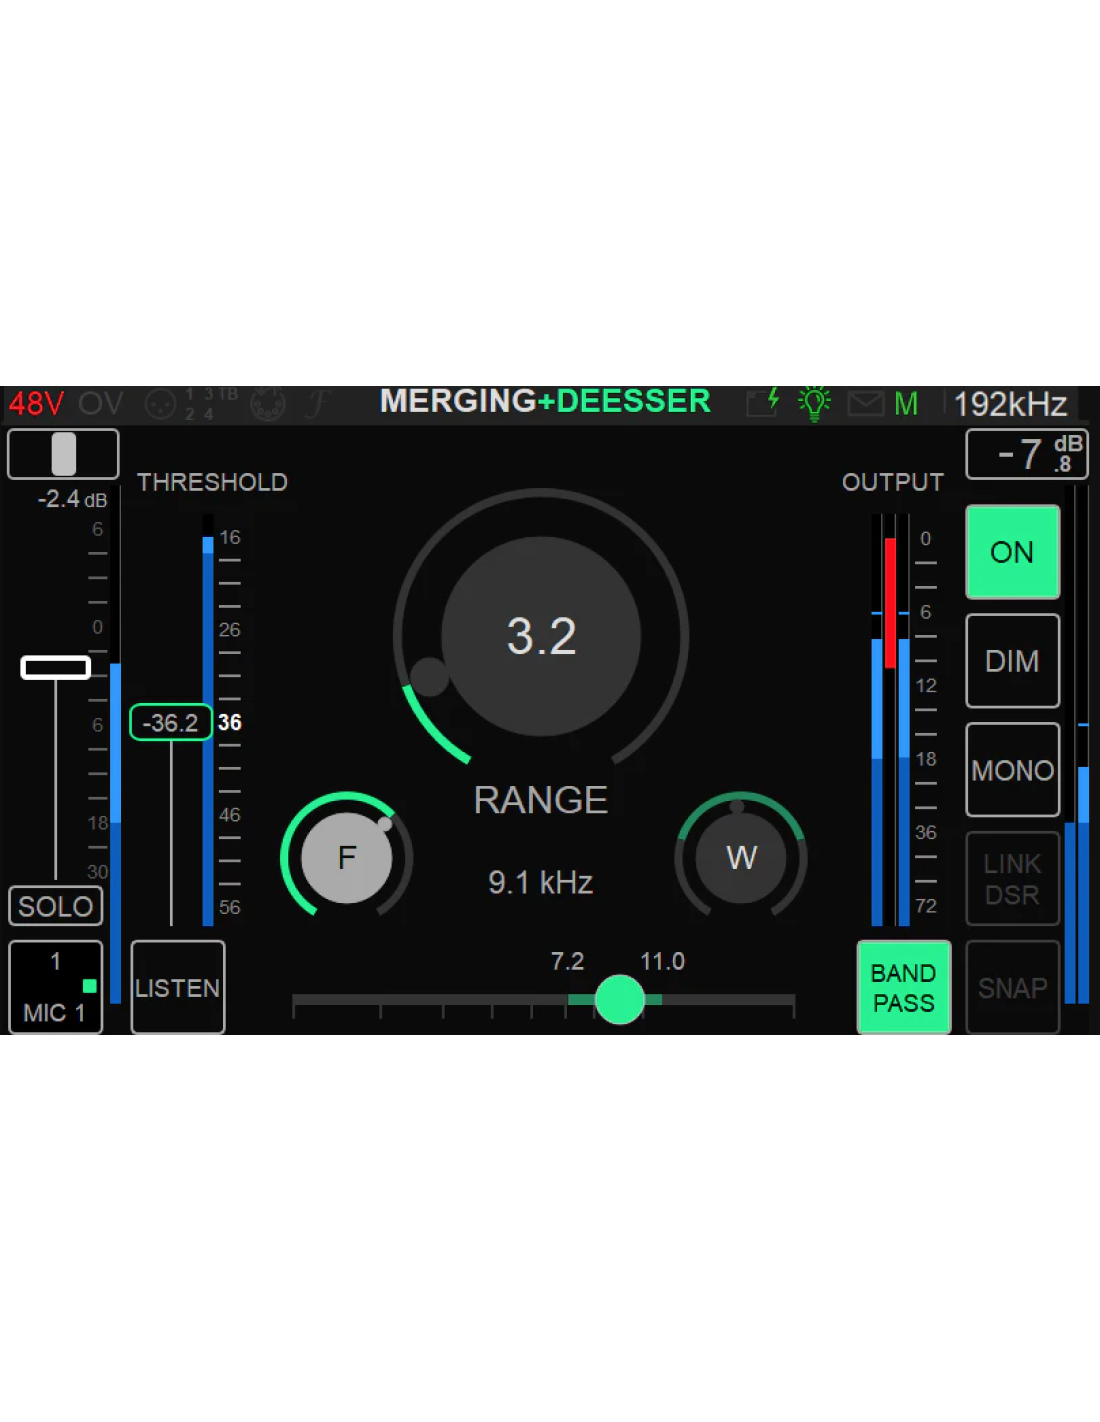Click the -2.4 dB input gain readout
This screenshot has width=1100, height=1422.
(72, 498)
